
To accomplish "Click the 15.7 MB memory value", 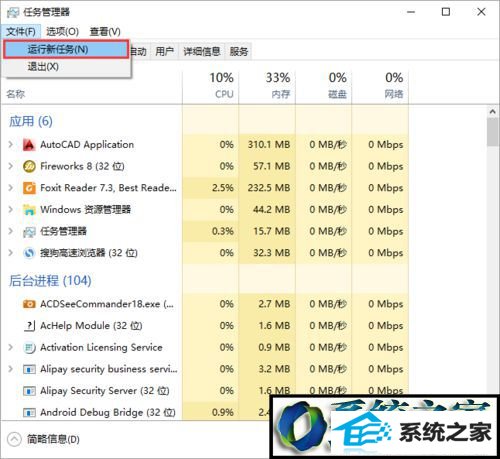I will 271,231.
